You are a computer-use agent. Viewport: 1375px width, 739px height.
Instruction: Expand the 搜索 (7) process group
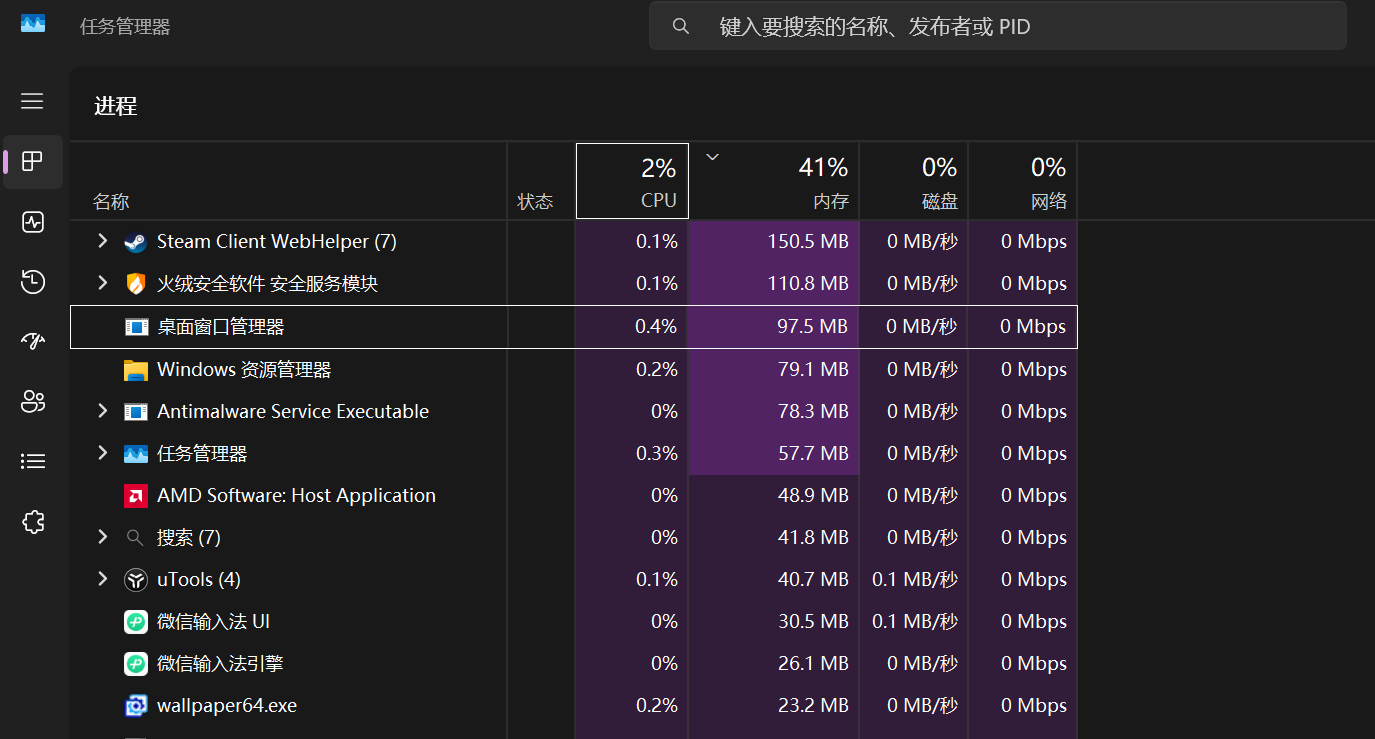pyautogui.click(x=102, y=537)
